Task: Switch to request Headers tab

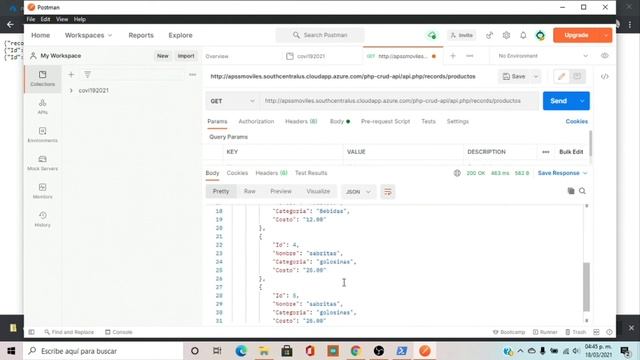Action: click(301, 122)
